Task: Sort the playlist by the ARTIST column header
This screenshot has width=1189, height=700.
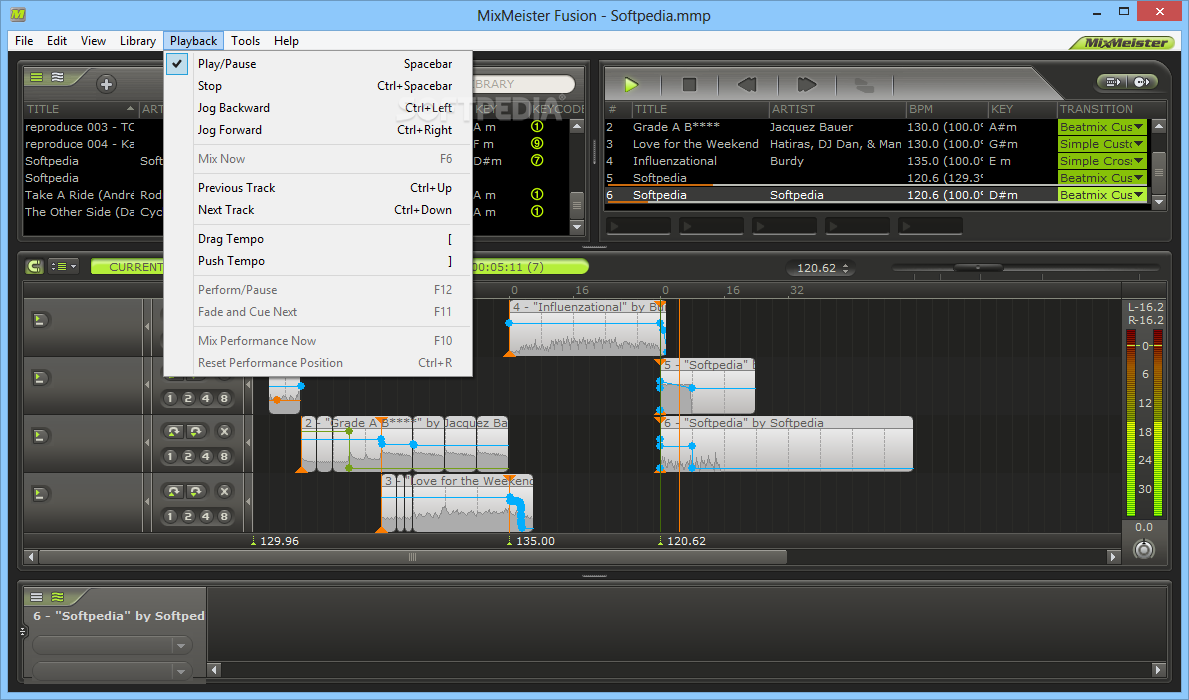Action: [837, 109]
